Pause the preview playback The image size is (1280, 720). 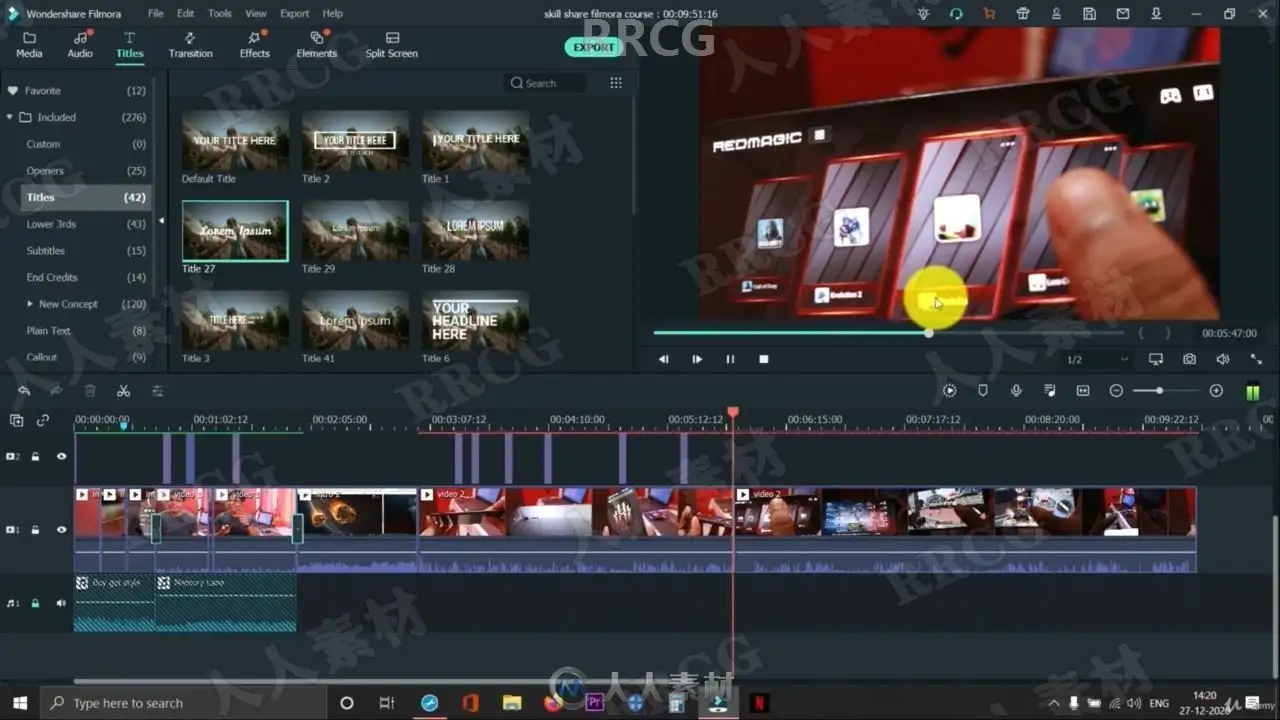pos(730,359)
